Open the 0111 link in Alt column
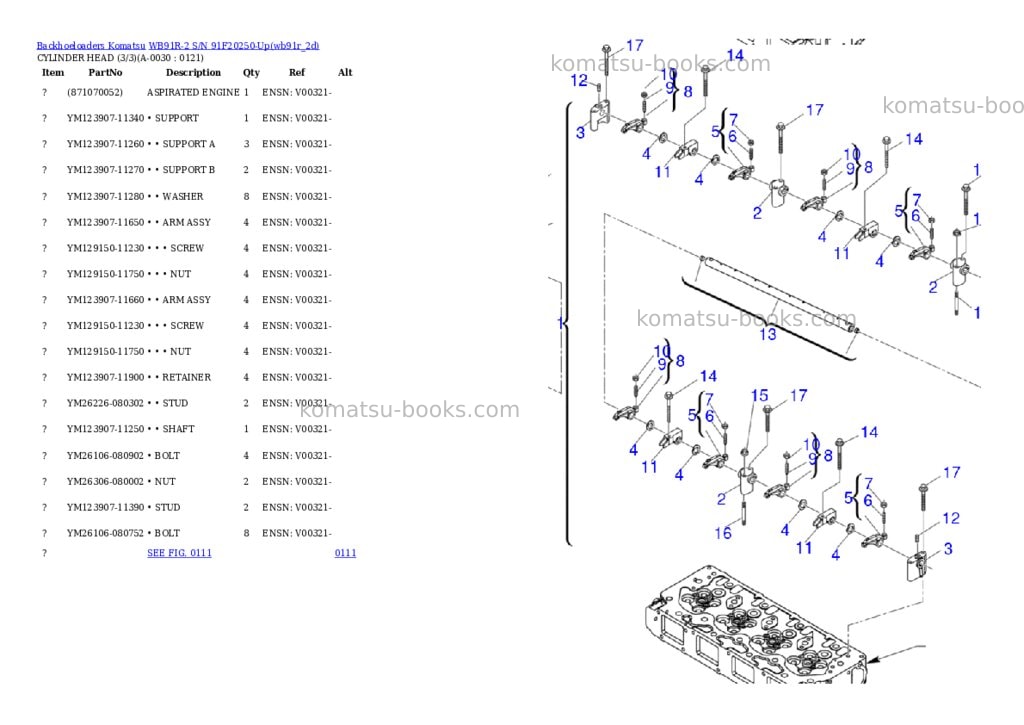1024x725 pixels. tap(345, 553)
